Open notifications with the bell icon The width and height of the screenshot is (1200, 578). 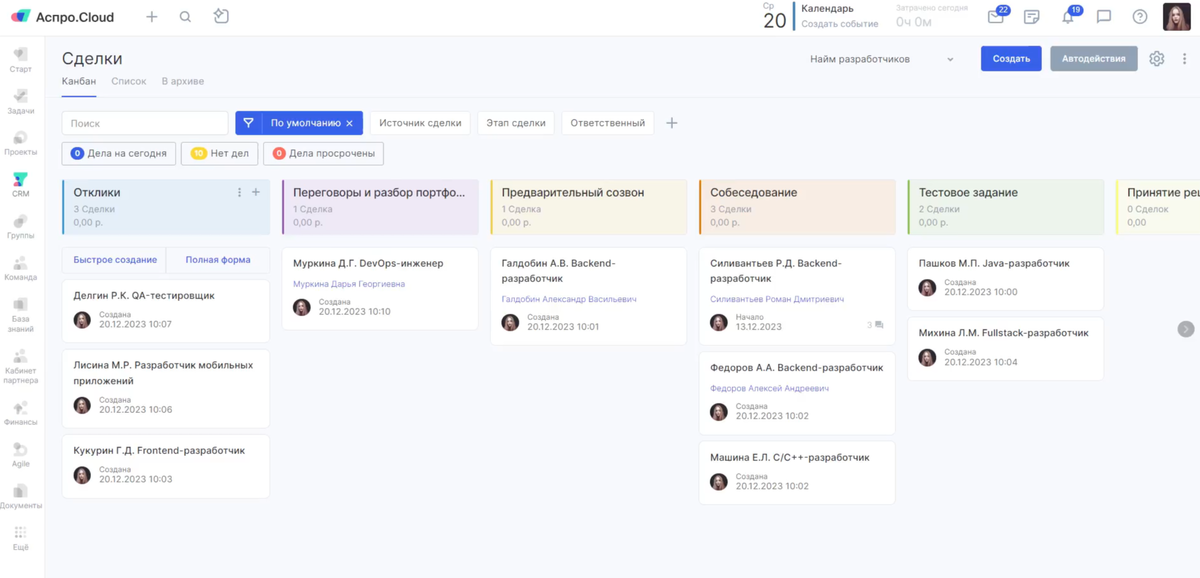pyautogui.click(x=1066, y=16)
